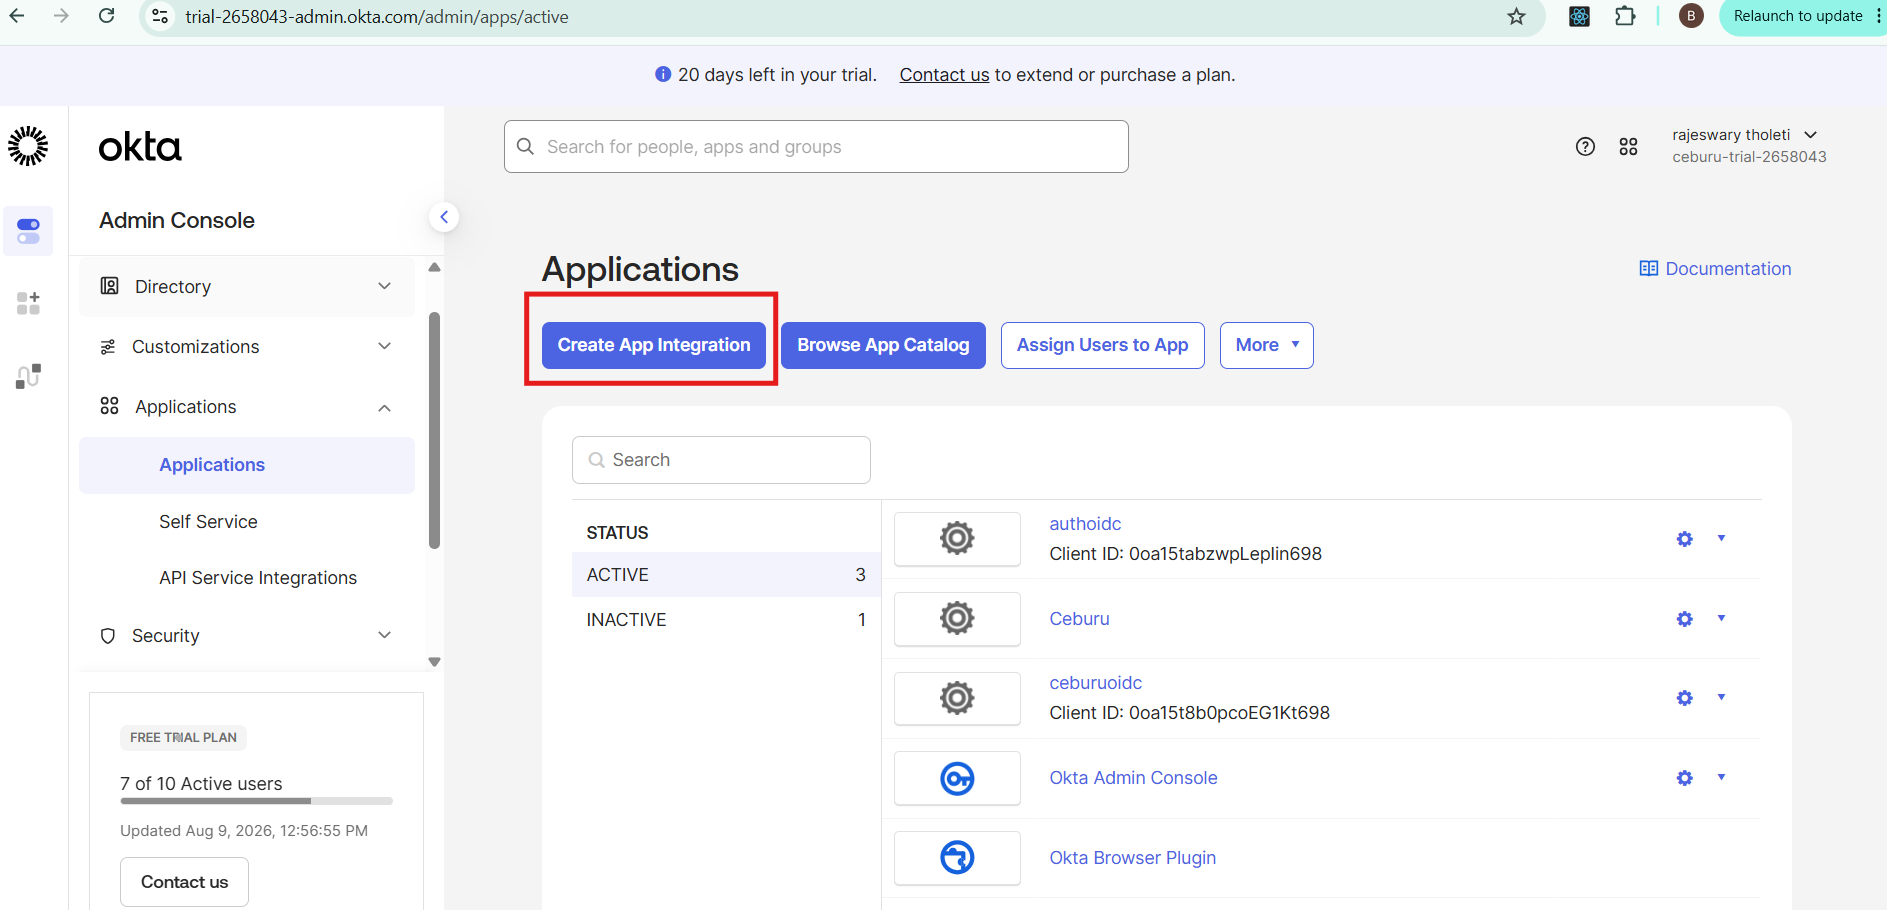Open the dropdown arrow for Ceburu row

point(1721,618)
